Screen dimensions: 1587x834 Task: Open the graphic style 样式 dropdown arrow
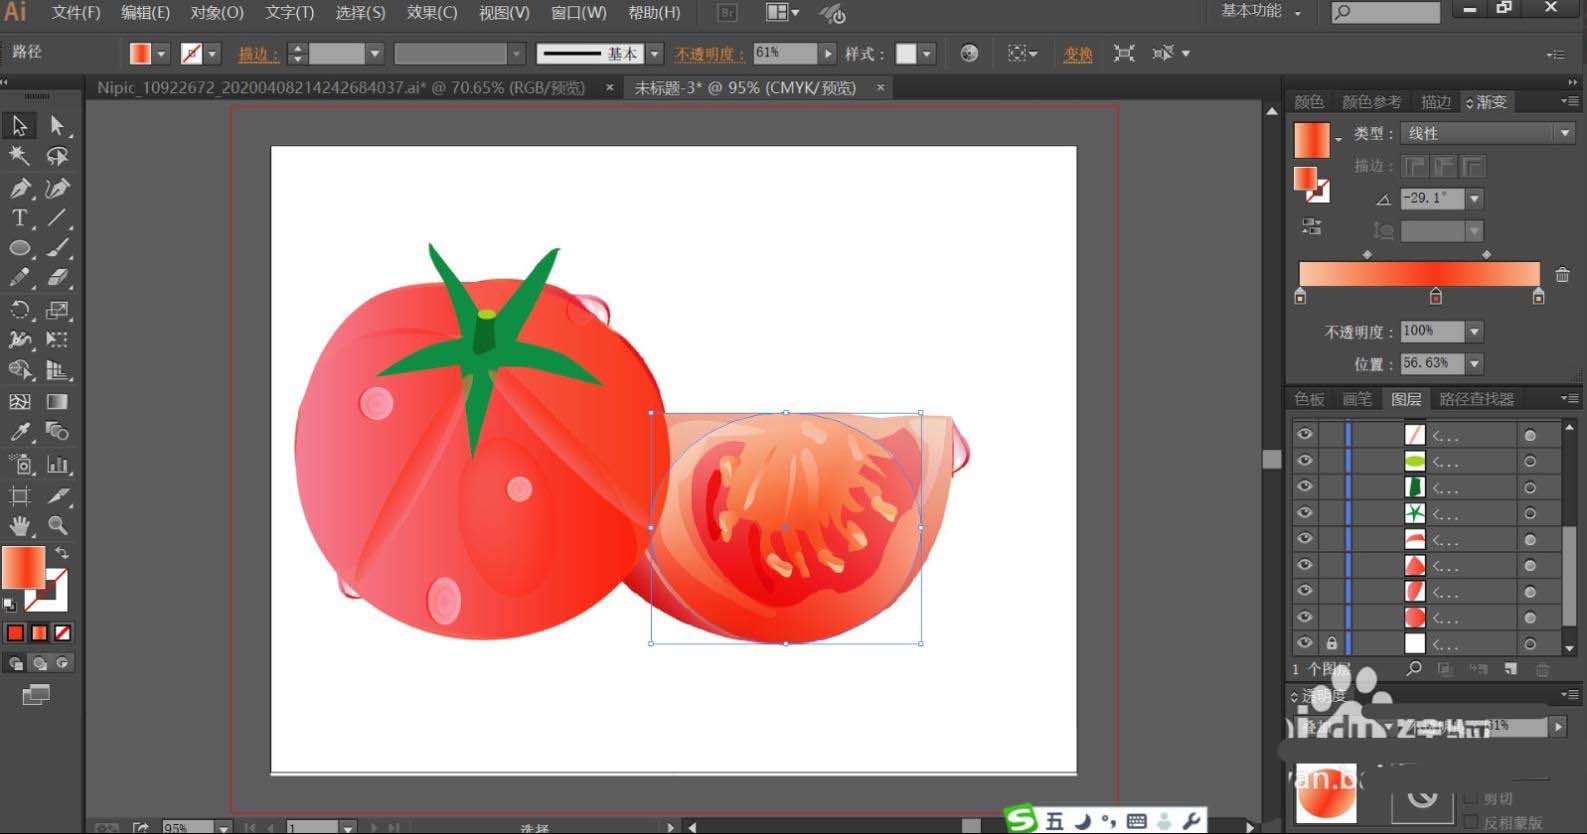point(927,54)
